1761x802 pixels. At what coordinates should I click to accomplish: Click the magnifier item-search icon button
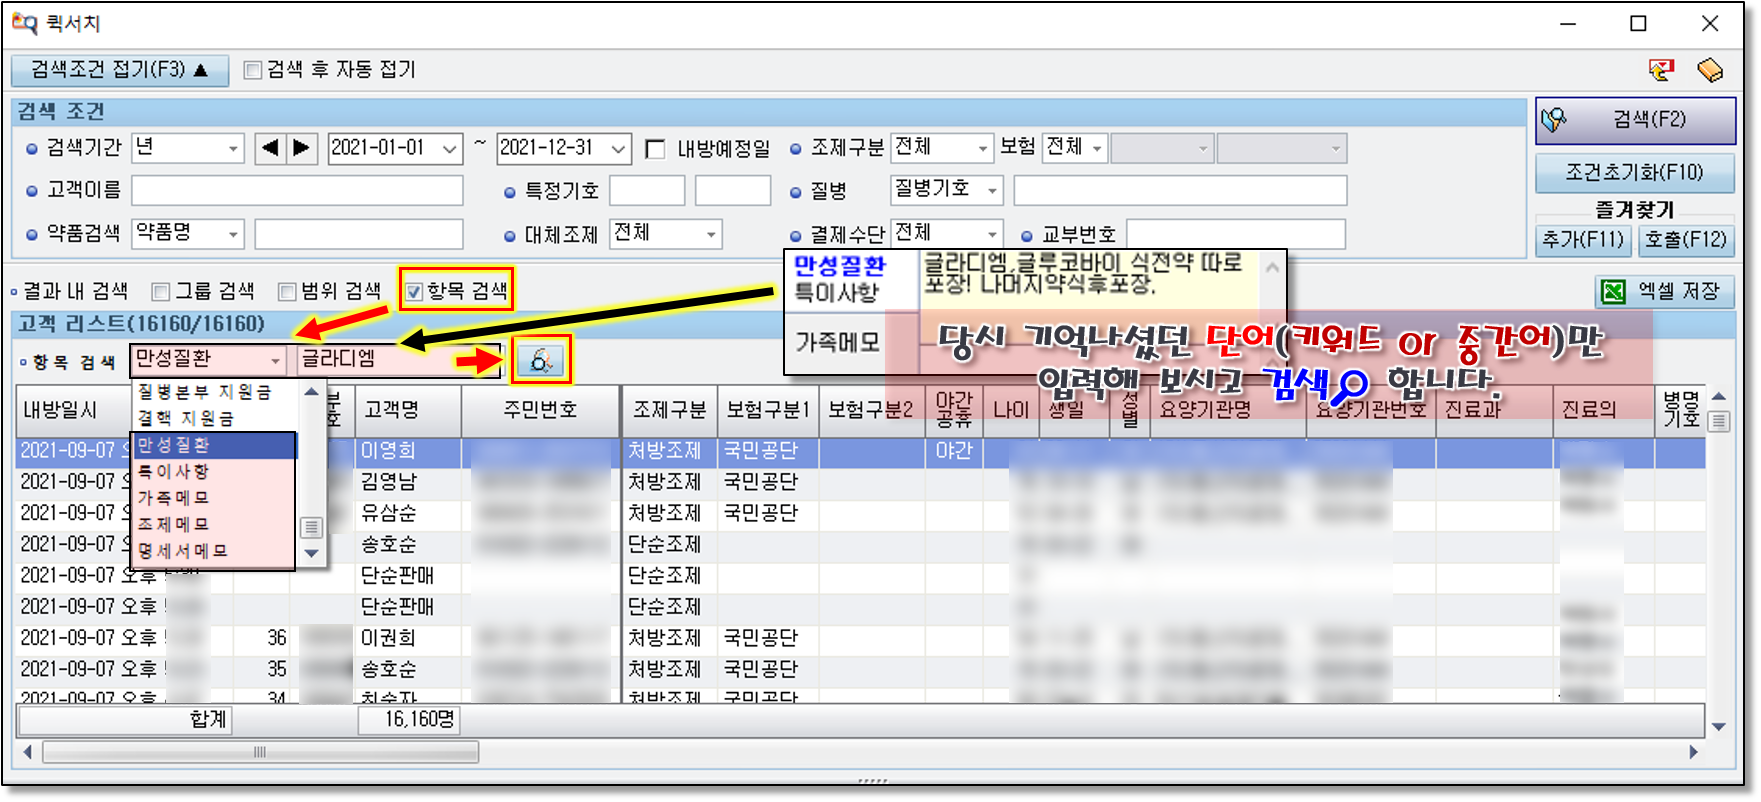point(541,360)
